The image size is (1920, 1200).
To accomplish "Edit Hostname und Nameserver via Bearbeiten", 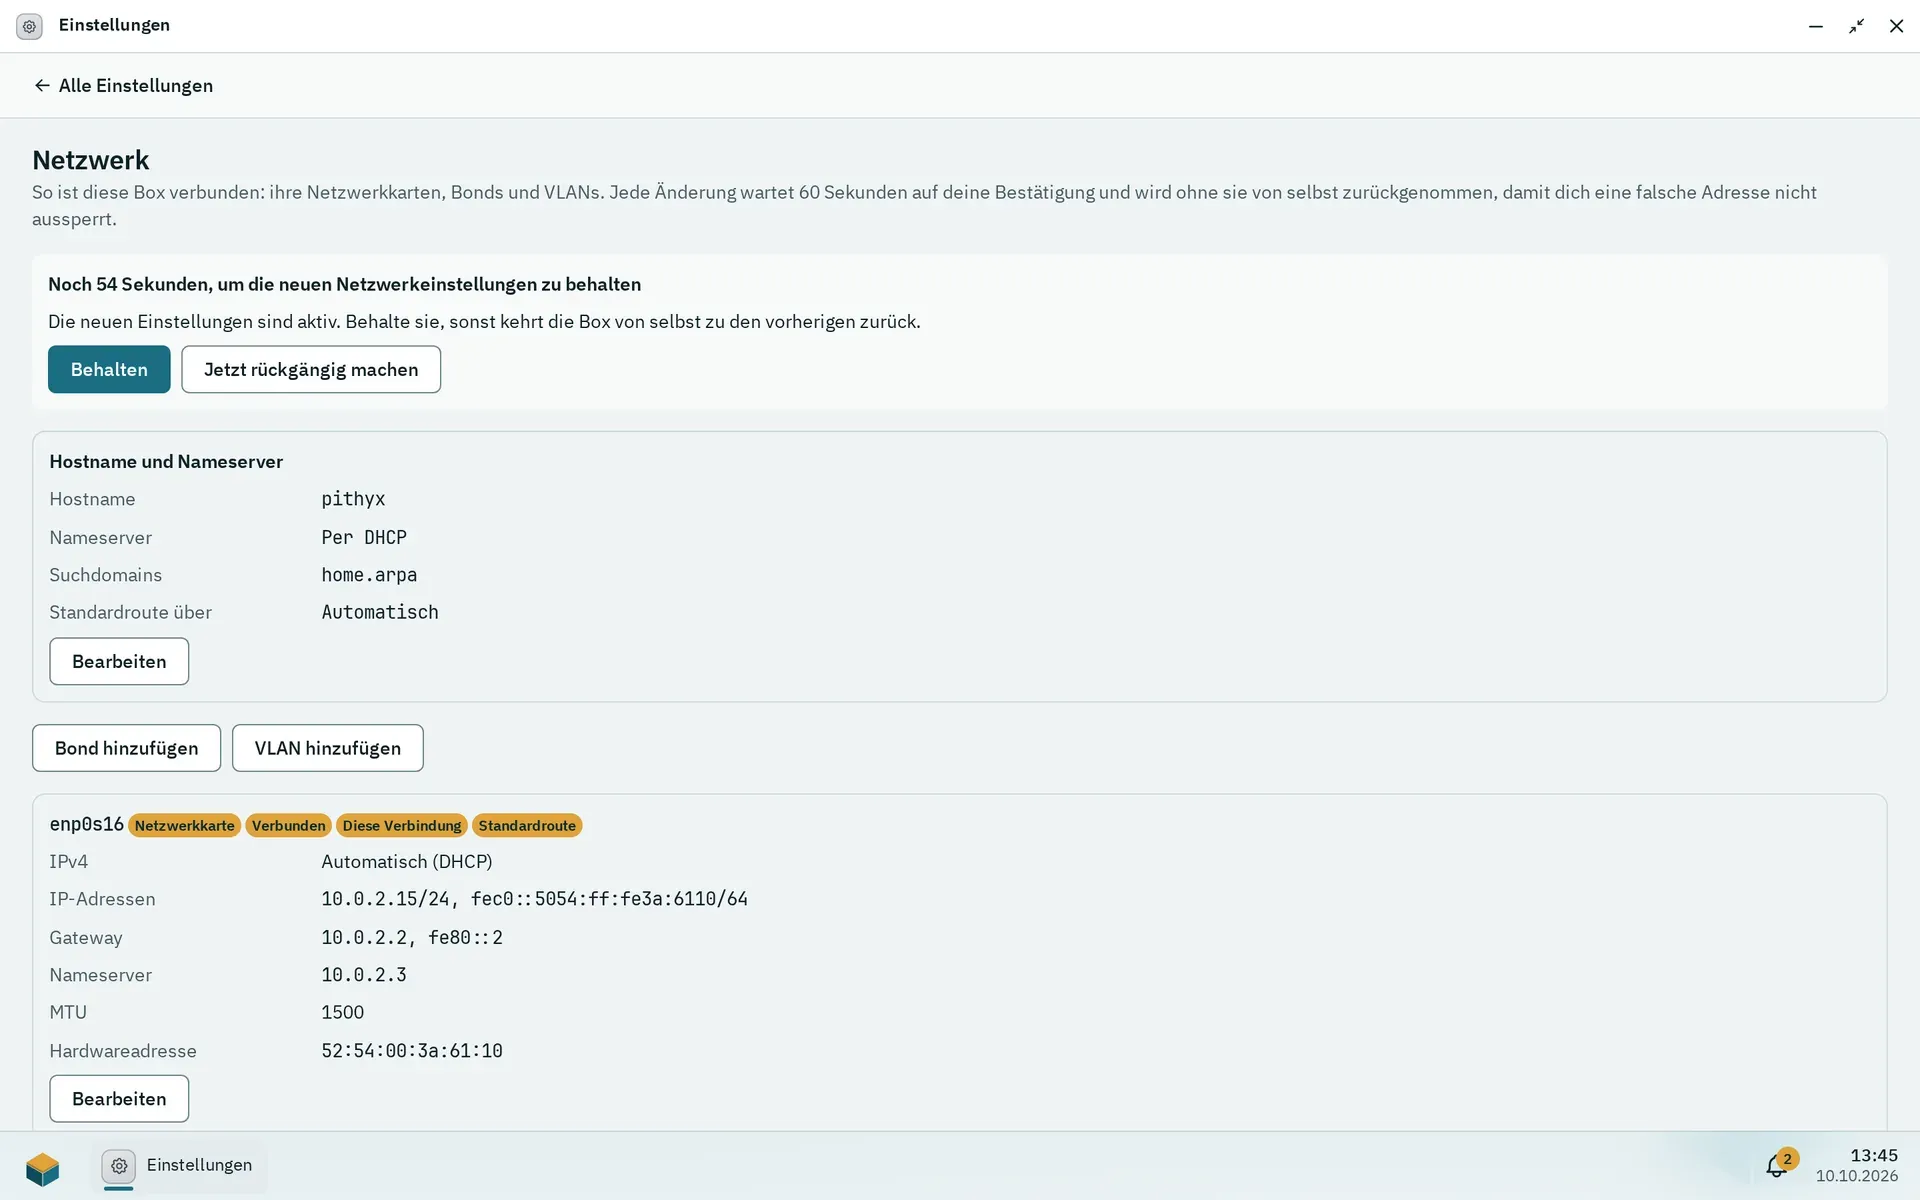I will pyautogui.click(x=119, y=662).
